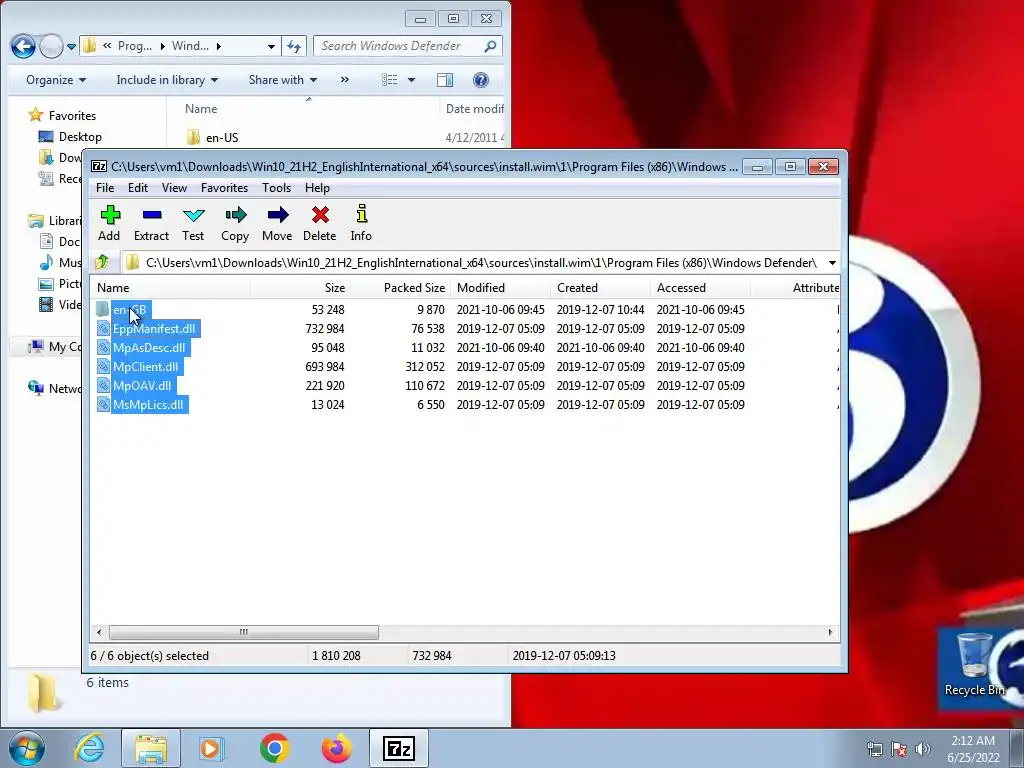Open the network tray icon
The height and width of the screenshot is (768, 1024).
click(875, 749)
